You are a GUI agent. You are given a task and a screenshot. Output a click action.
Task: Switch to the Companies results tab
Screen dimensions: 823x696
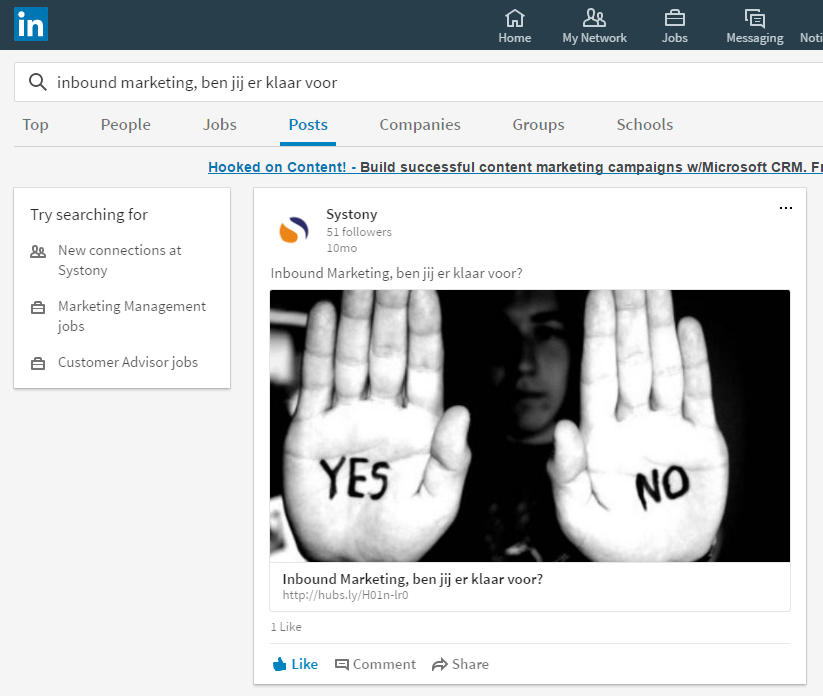coord(420,125)
